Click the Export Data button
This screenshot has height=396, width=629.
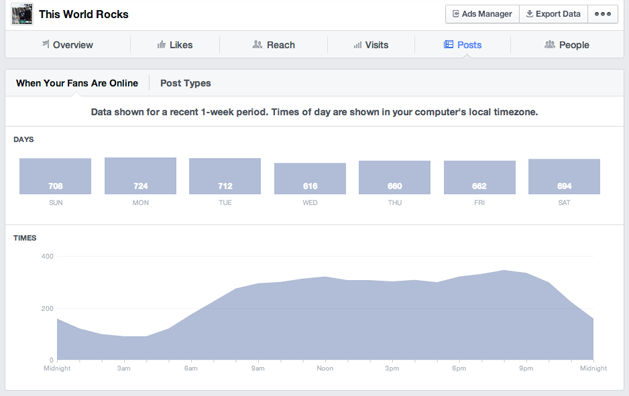553,14
